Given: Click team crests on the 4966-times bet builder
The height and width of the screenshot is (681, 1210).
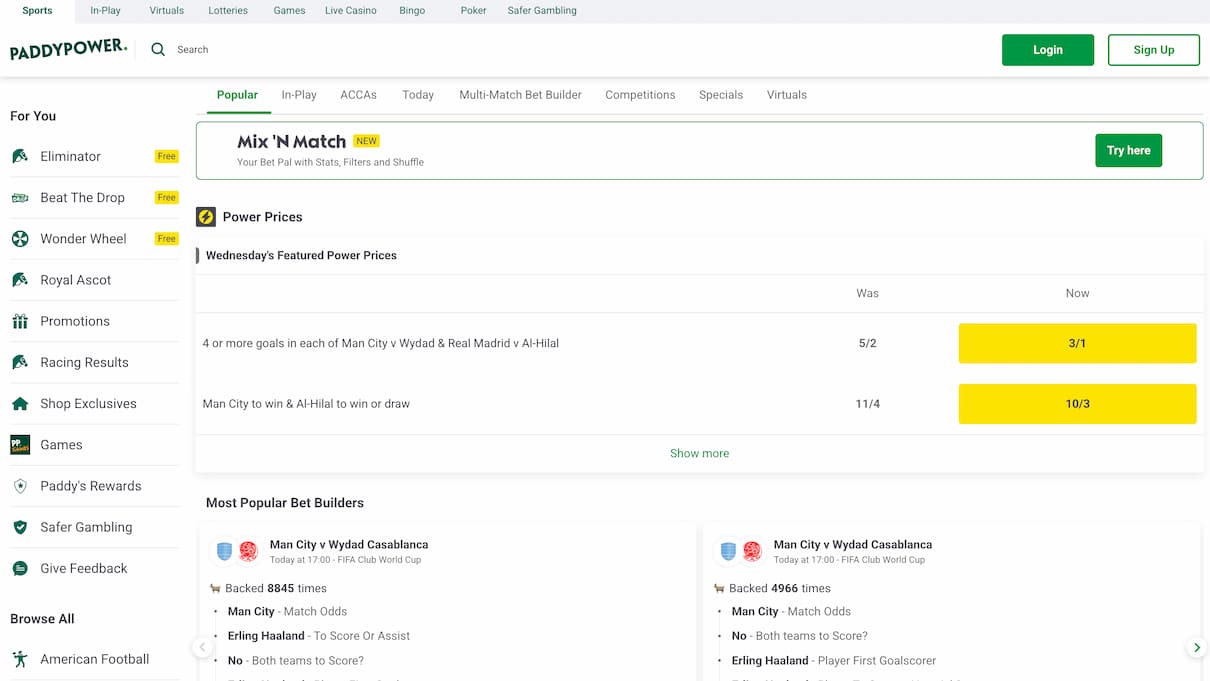Looking at the screenshot, I should pos(741,552).
